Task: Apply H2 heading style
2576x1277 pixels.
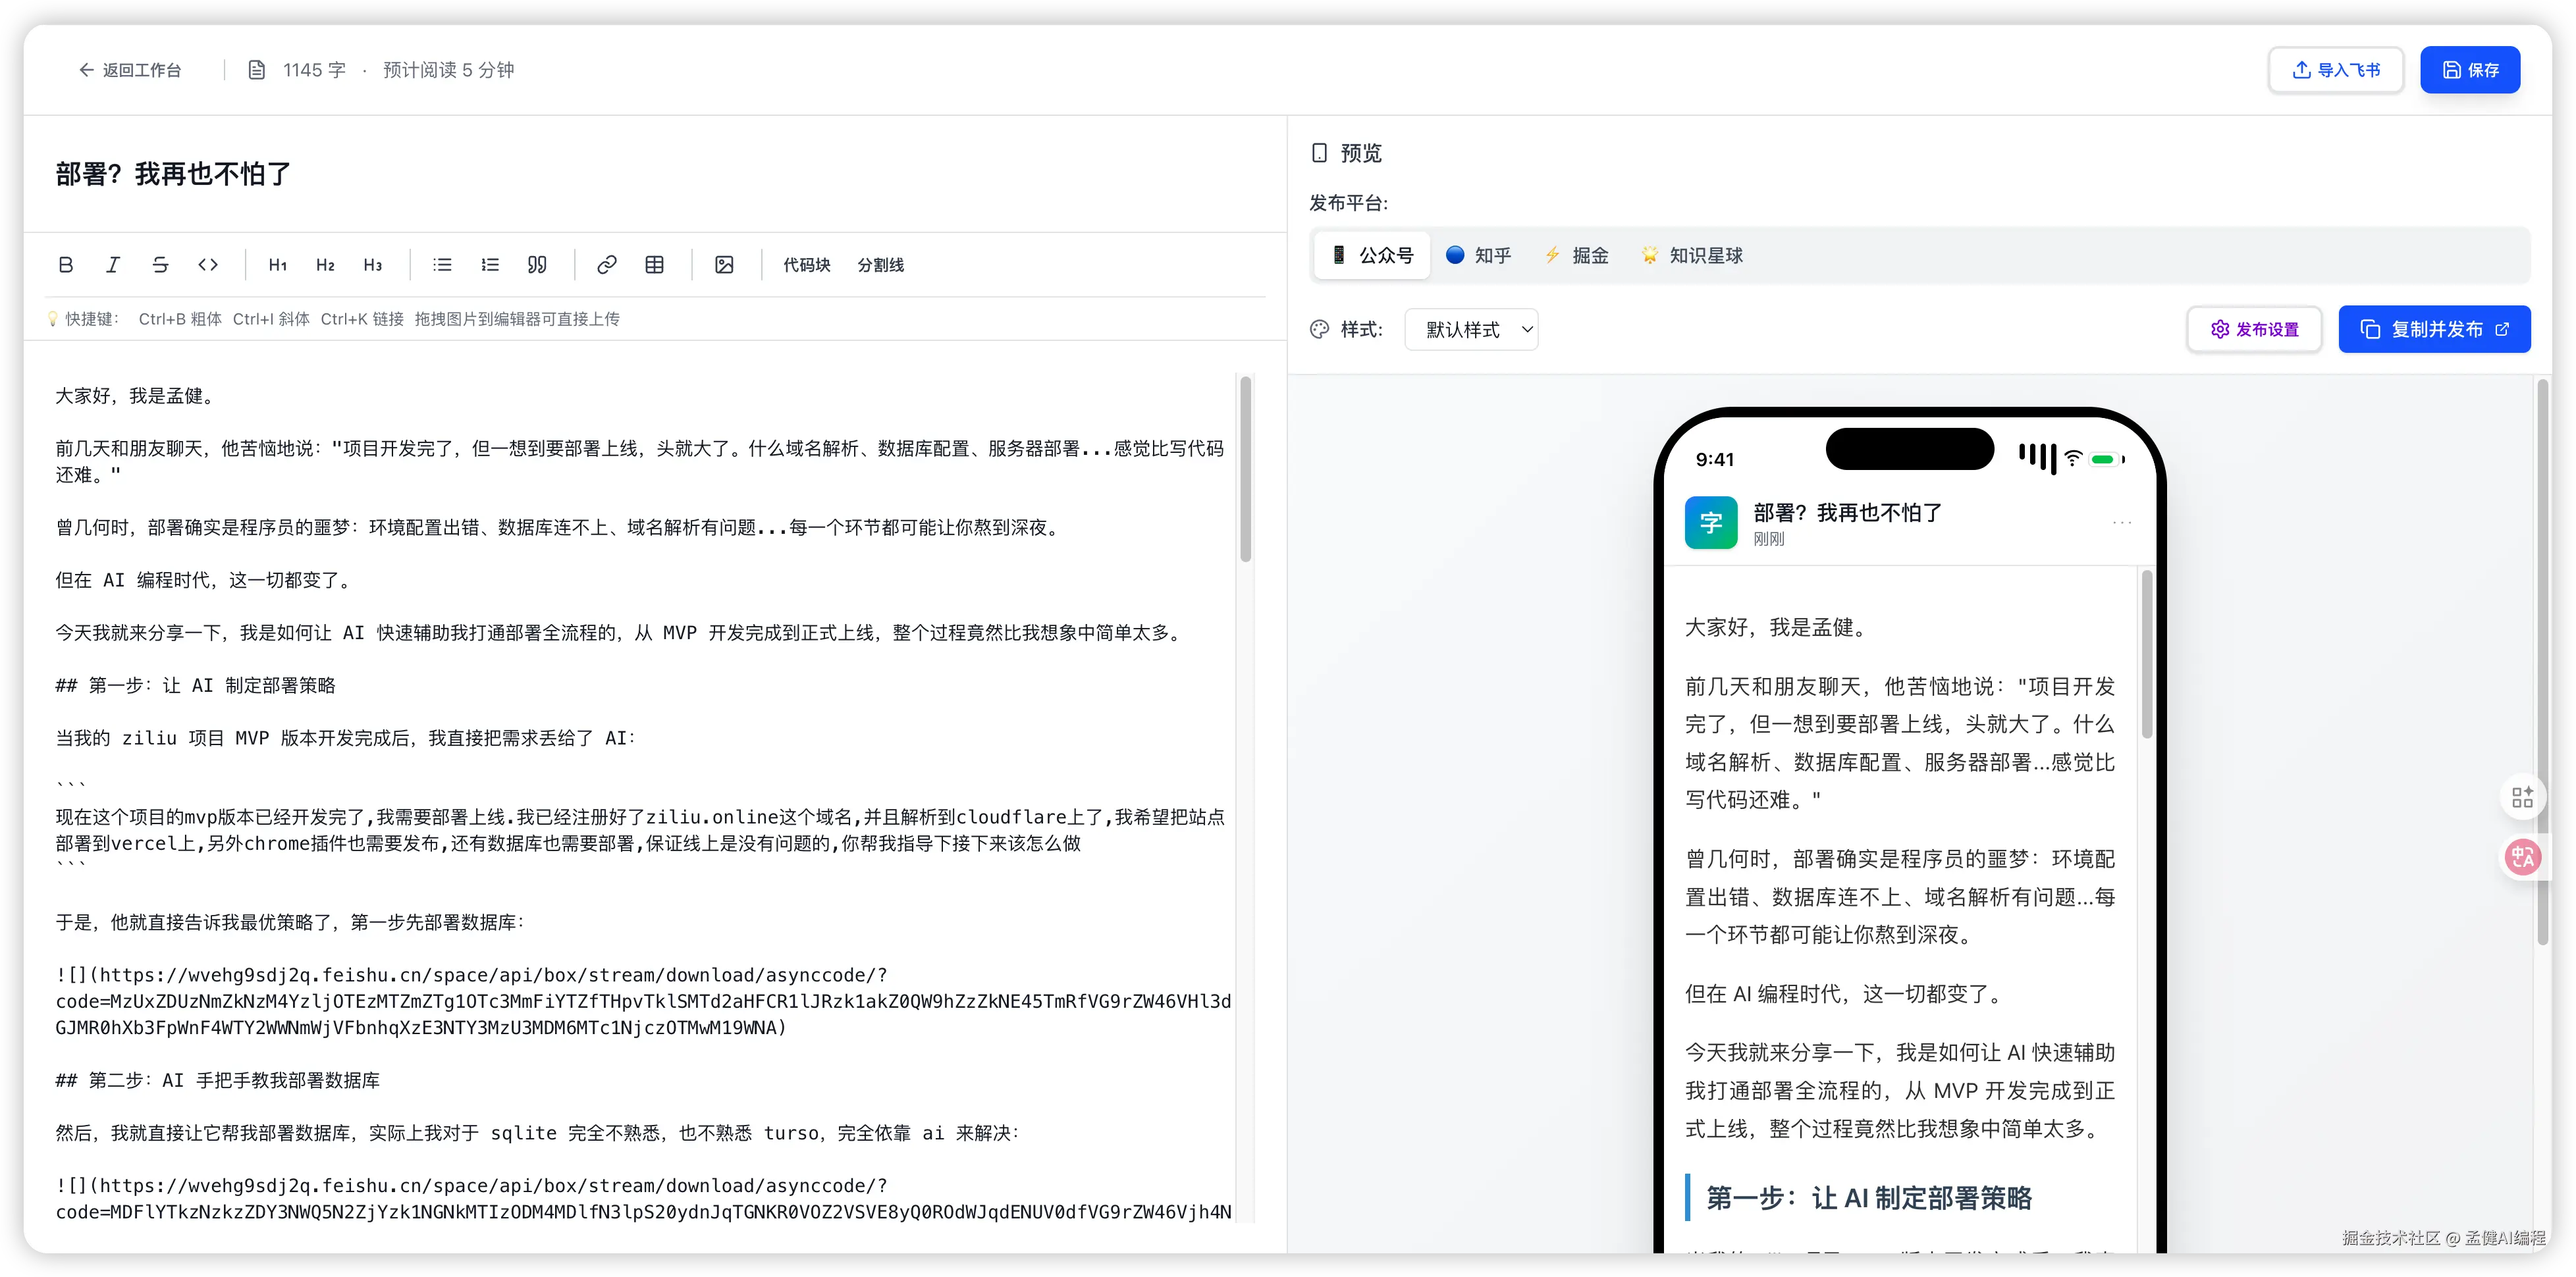Action: 325,265
